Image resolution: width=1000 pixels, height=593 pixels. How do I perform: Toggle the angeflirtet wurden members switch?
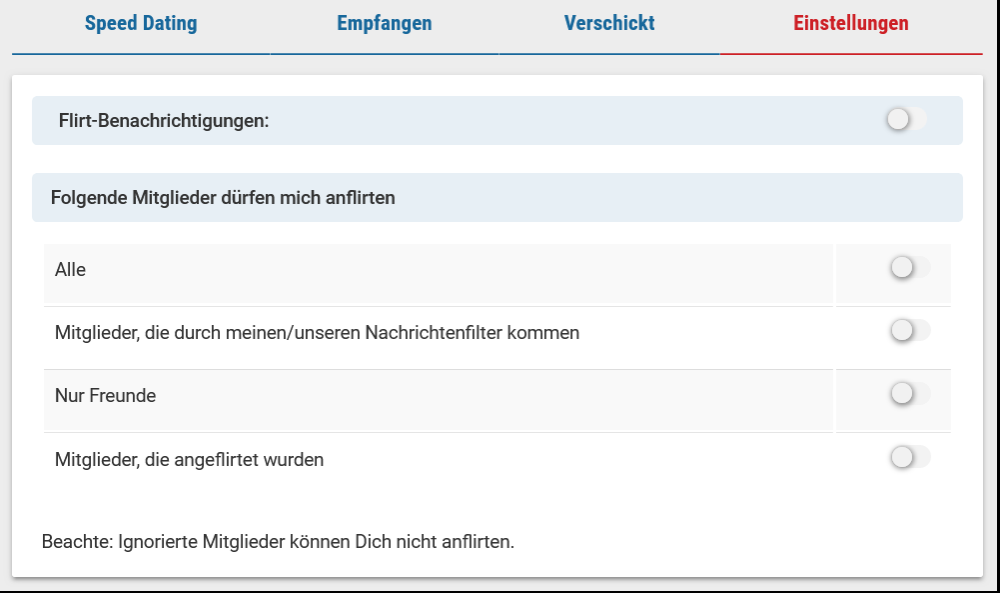tap(909, 458)
